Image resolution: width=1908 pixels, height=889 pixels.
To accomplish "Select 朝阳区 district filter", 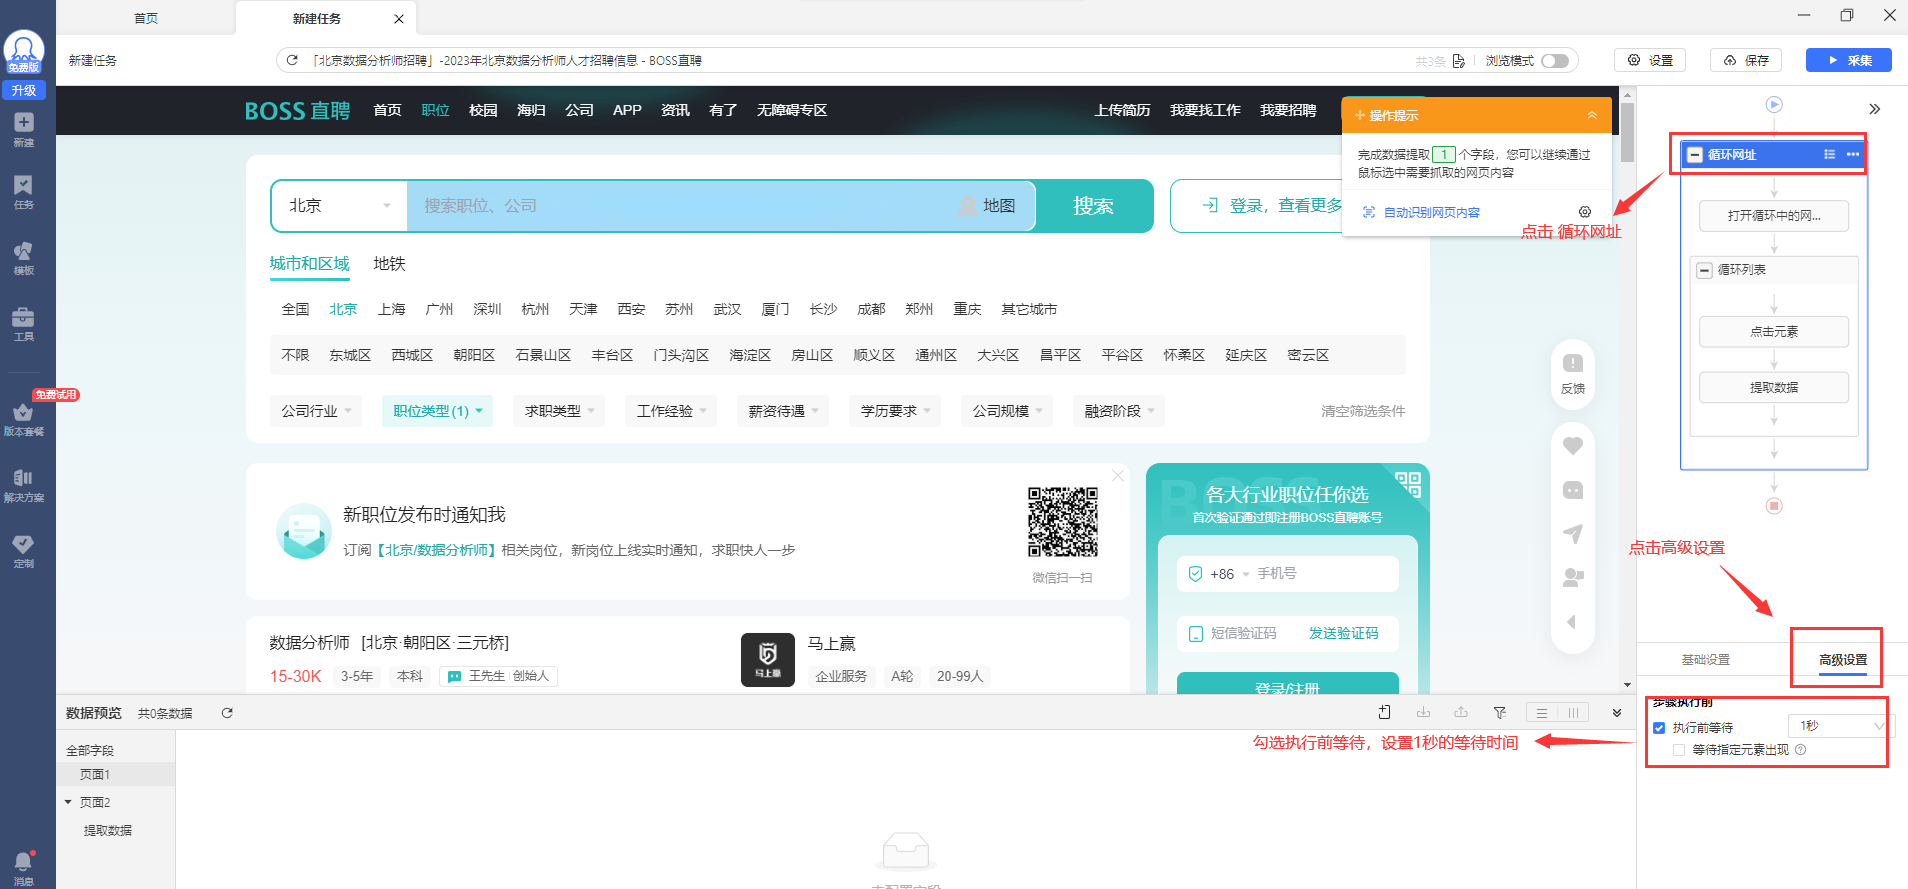I will coord(474,355).
